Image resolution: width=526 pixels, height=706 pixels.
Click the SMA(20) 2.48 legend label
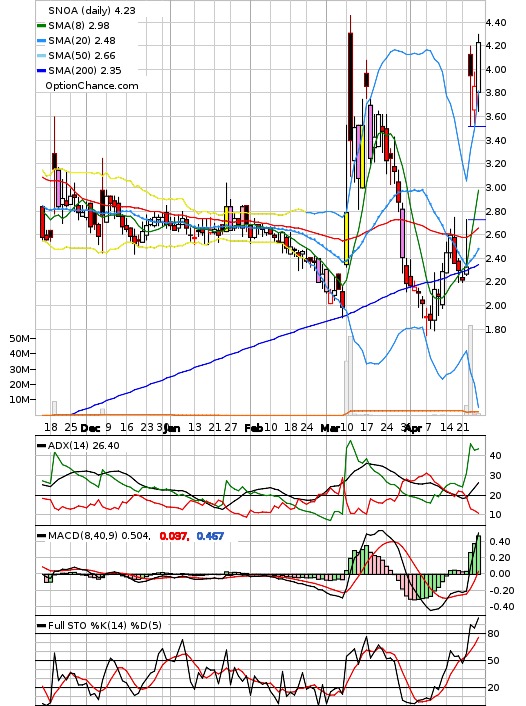click(x=82, y=41)
